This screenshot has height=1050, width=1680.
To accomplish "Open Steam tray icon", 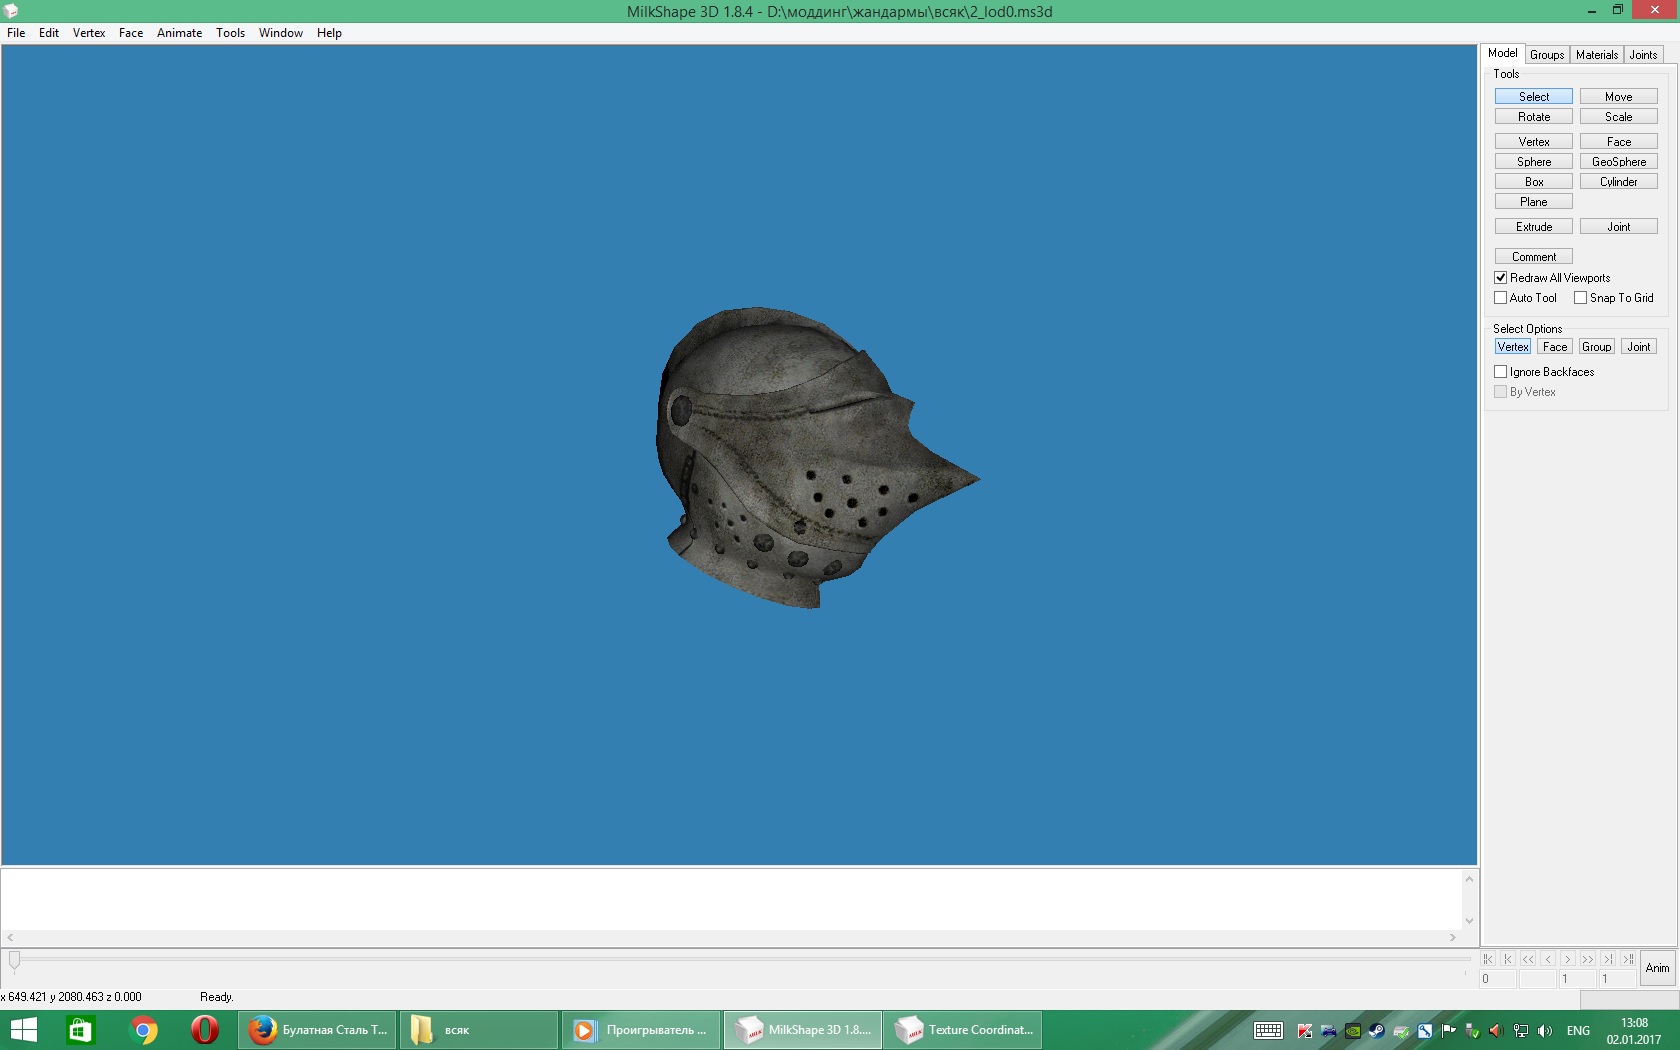I will (1377, 1031).
